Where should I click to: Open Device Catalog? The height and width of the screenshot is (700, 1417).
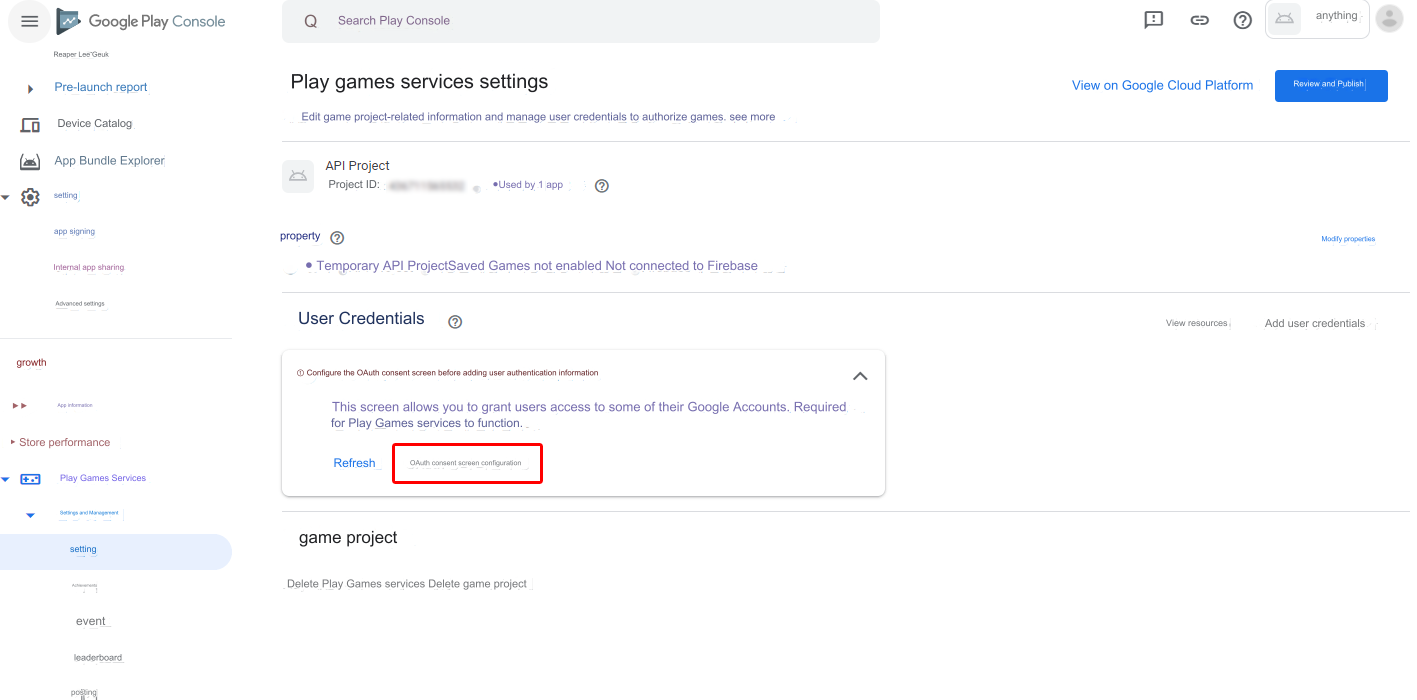pos(95,124)
